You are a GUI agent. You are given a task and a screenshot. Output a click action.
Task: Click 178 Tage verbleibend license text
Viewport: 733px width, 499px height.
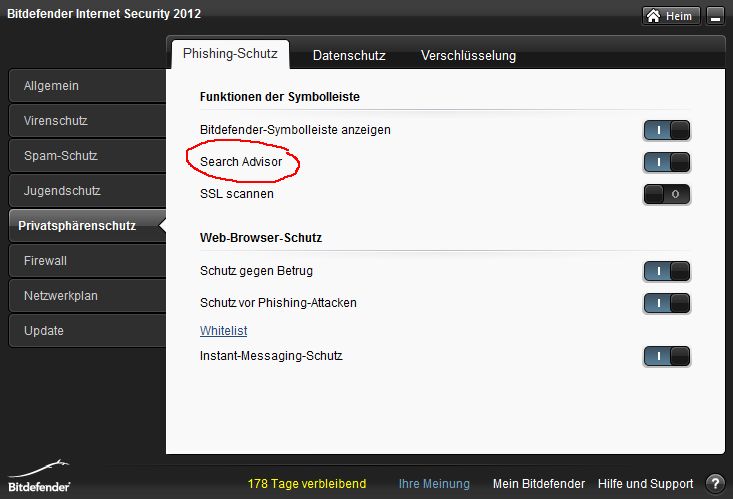pos(307,484)
